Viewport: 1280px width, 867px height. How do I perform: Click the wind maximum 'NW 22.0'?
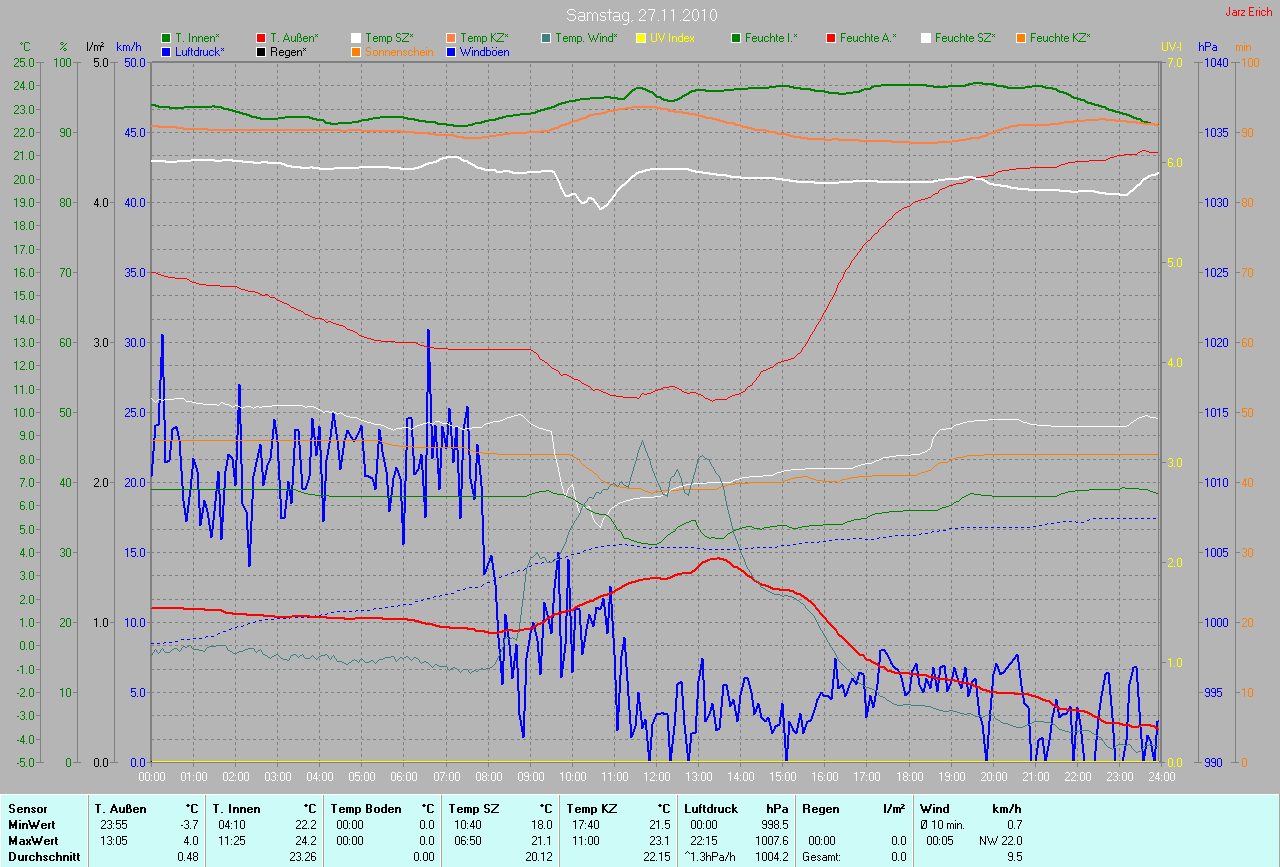tap(1001, 841)
